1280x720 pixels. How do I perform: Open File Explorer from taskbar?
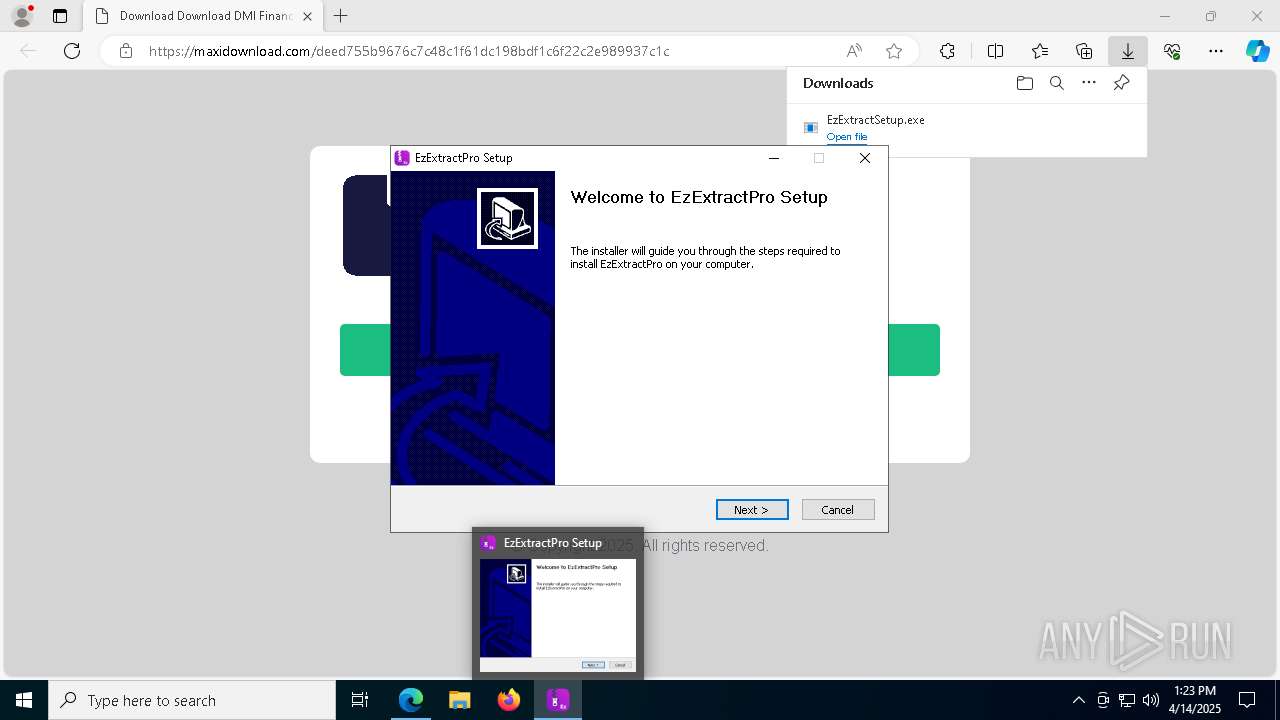(459, 700)
